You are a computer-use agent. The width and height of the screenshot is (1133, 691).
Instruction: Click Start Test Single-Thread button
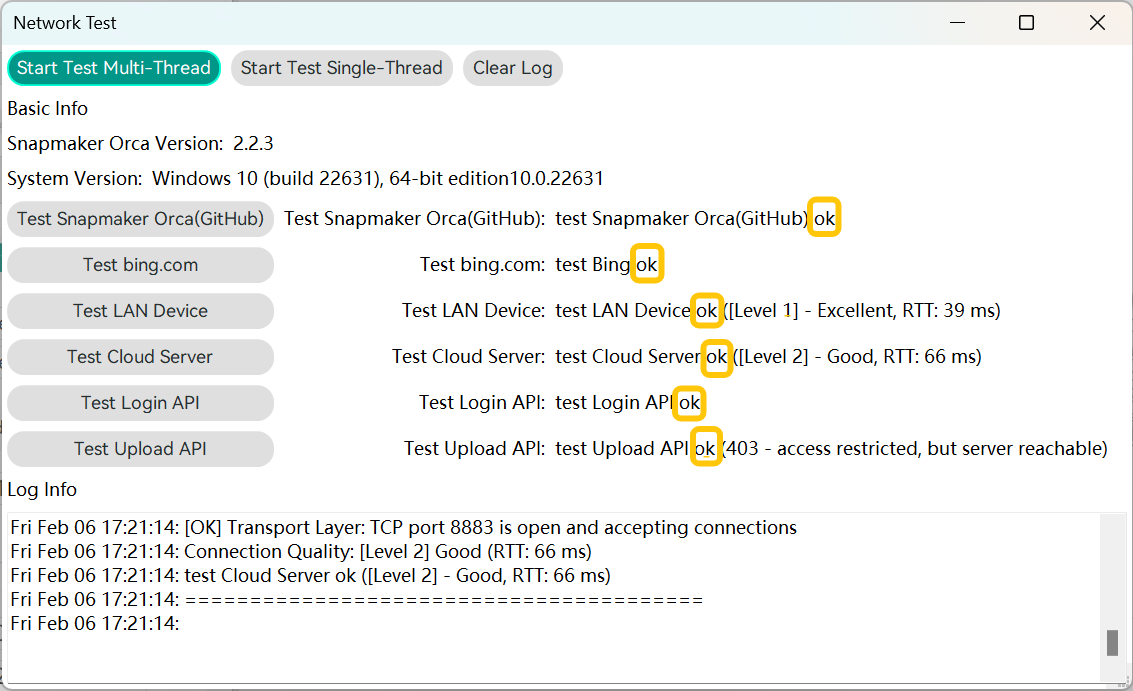341,68
